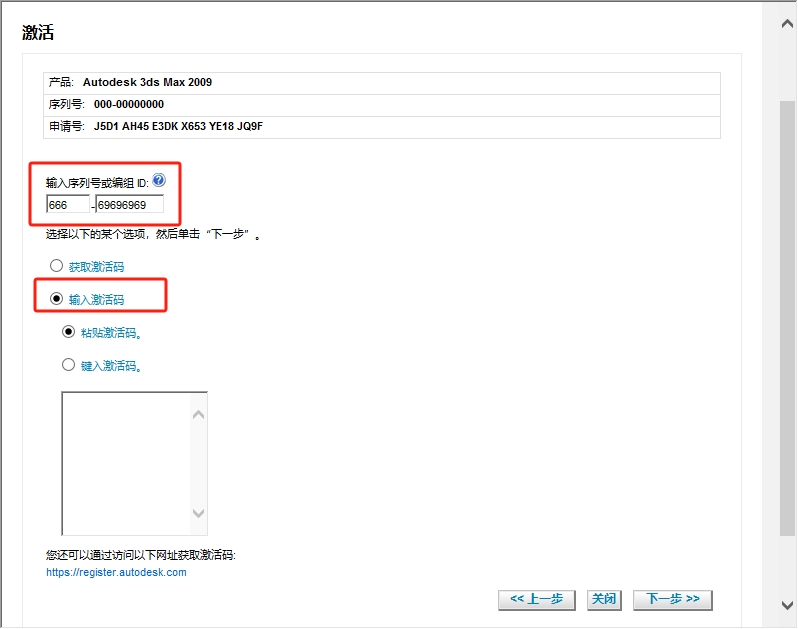Image resolution: width=798 pixels, height=629 pixels.
Task: Click the serial field containing 69696969
Action: pyautogui.click(x=129, y=205)
